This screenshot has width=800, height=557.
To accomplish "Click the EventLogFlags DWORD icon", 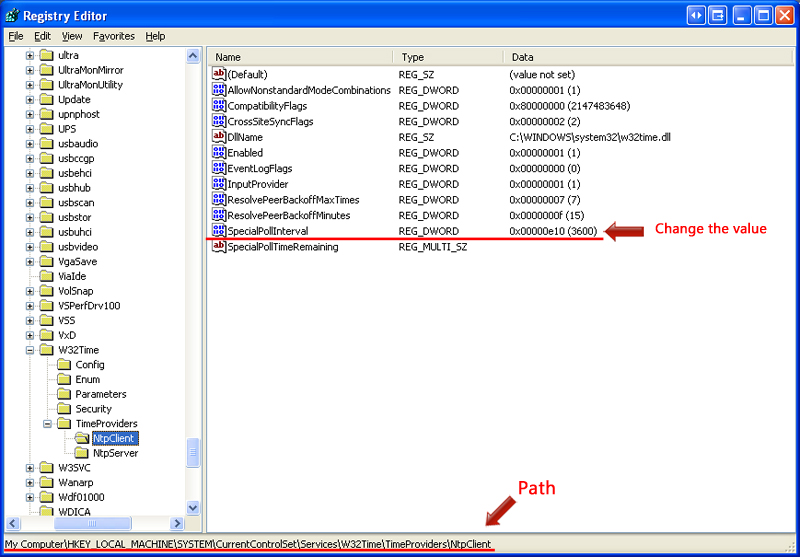I will [219, 168].
